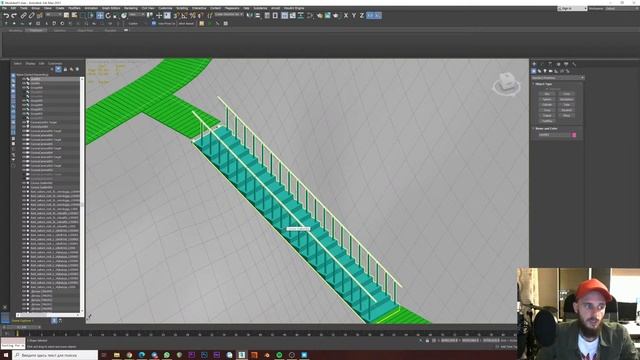Open the reference coordinate system dropdown
640x360 pixels.
137,14
